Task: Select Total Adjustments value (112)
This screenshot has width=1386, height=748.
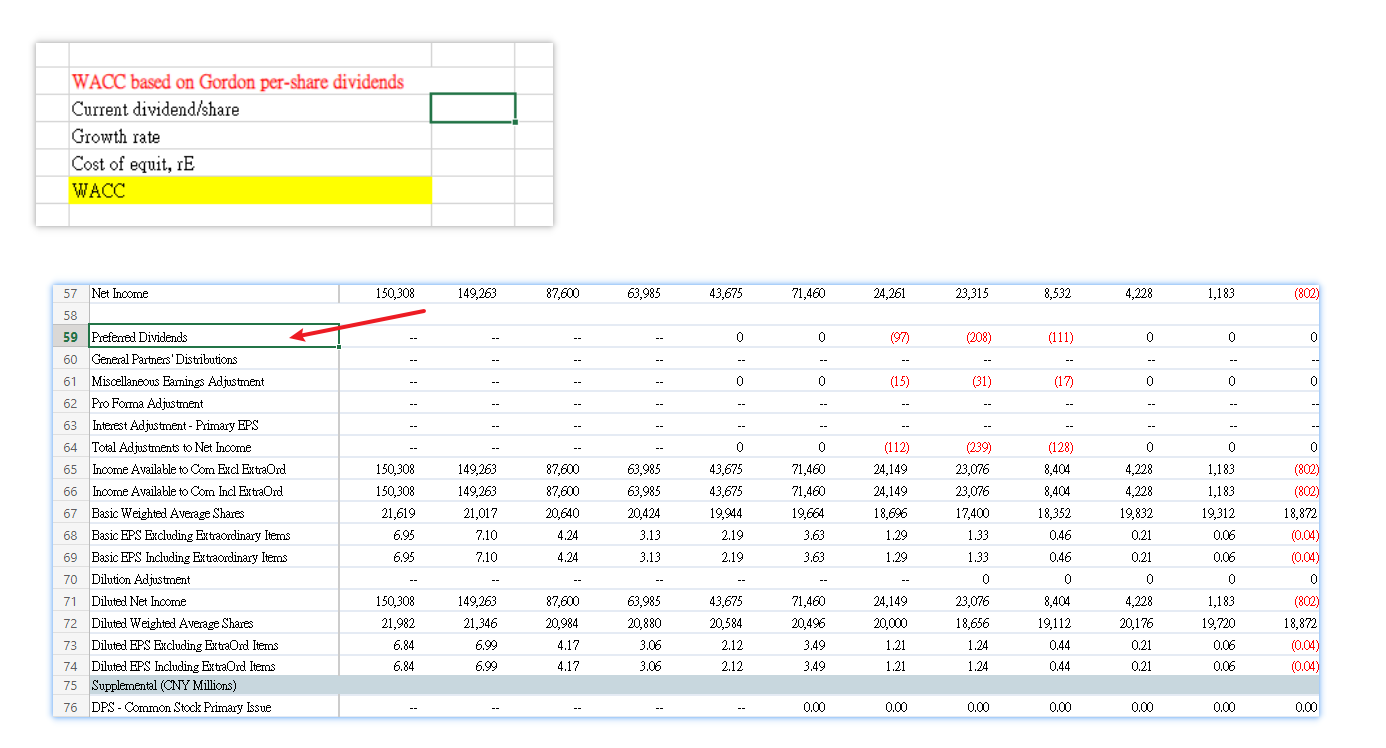Action: (x=896, y=448)
